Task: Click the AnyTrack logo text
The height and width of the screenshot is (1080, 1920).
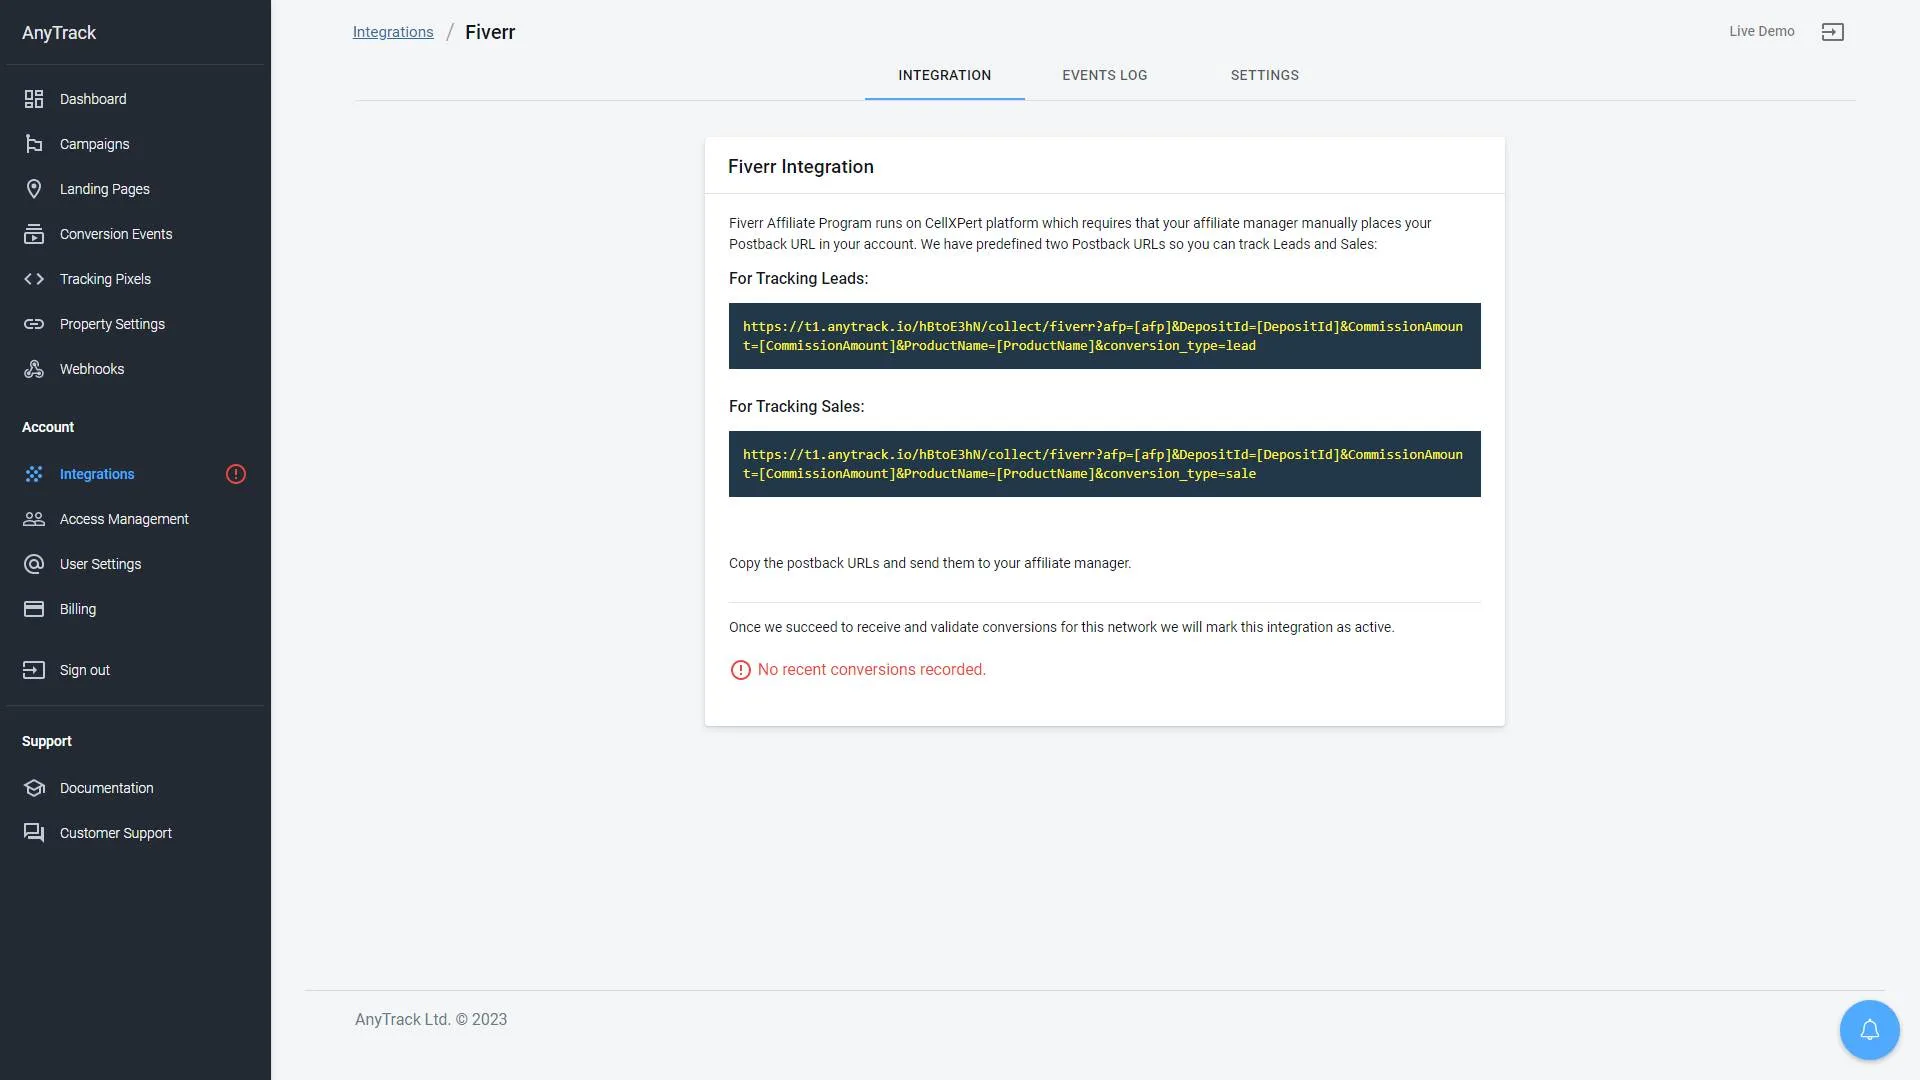Action: click(x=59, y=32)
